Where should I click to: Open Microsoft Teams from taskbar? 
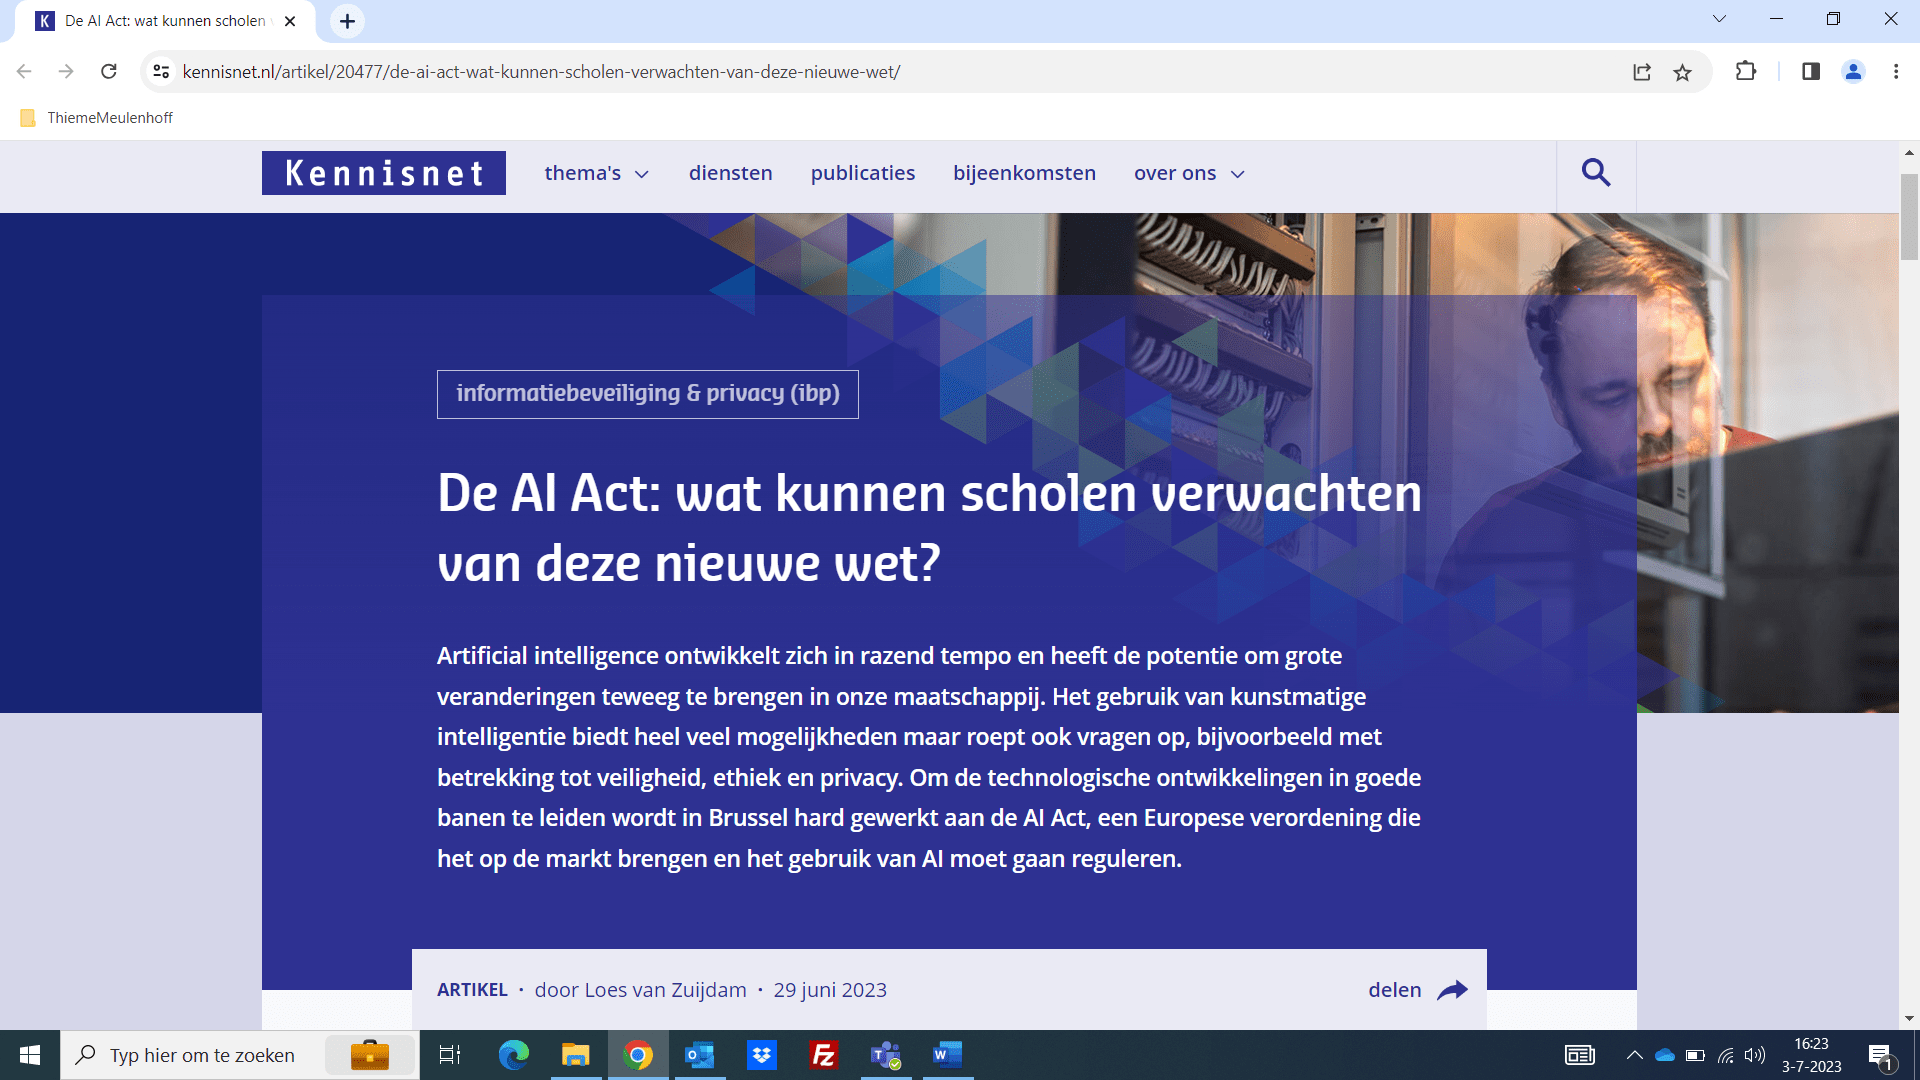click(886, 1055)
